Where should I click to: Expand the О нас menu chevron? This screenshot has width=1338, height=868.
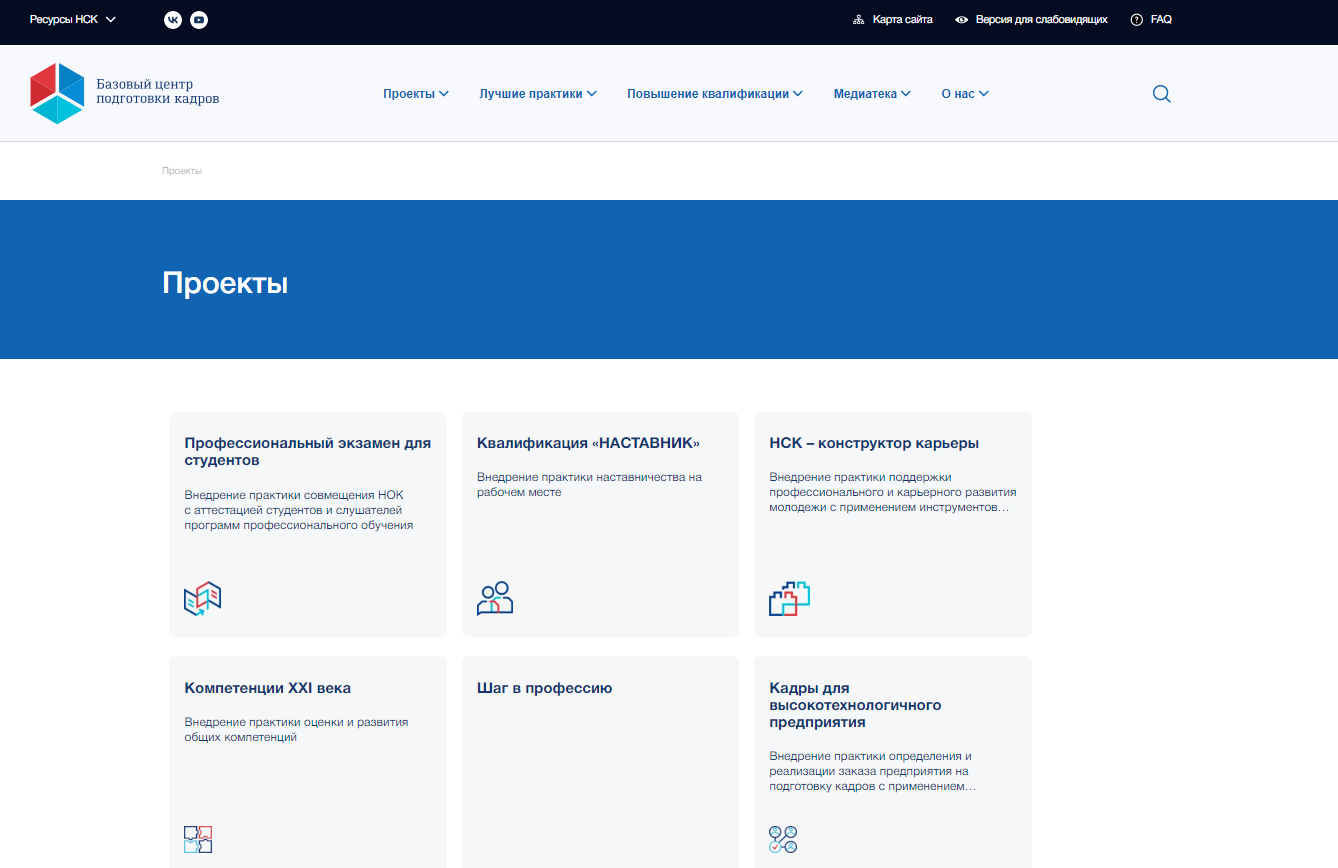point(984,94)
